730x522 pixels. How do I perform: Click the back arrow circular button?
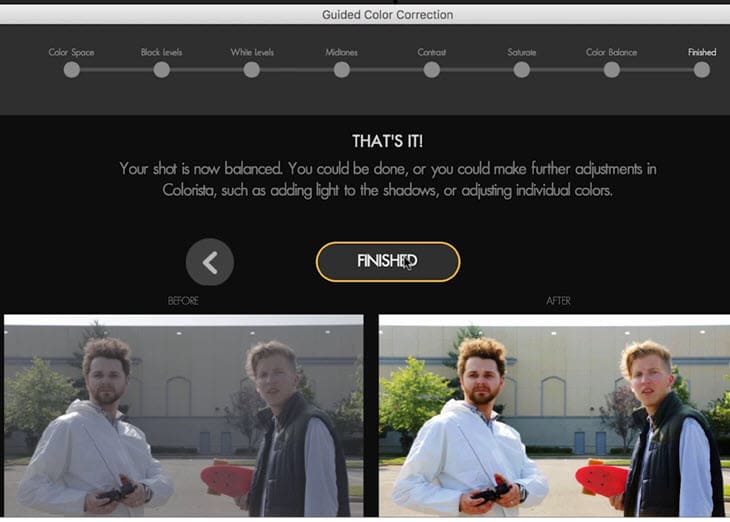210,262
